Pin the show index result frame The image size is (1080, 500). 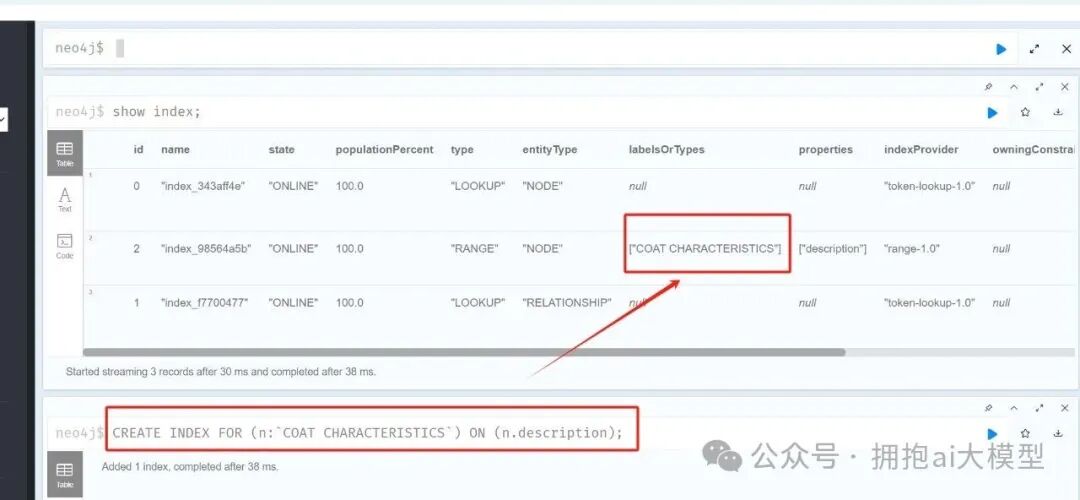coord(988,87)
